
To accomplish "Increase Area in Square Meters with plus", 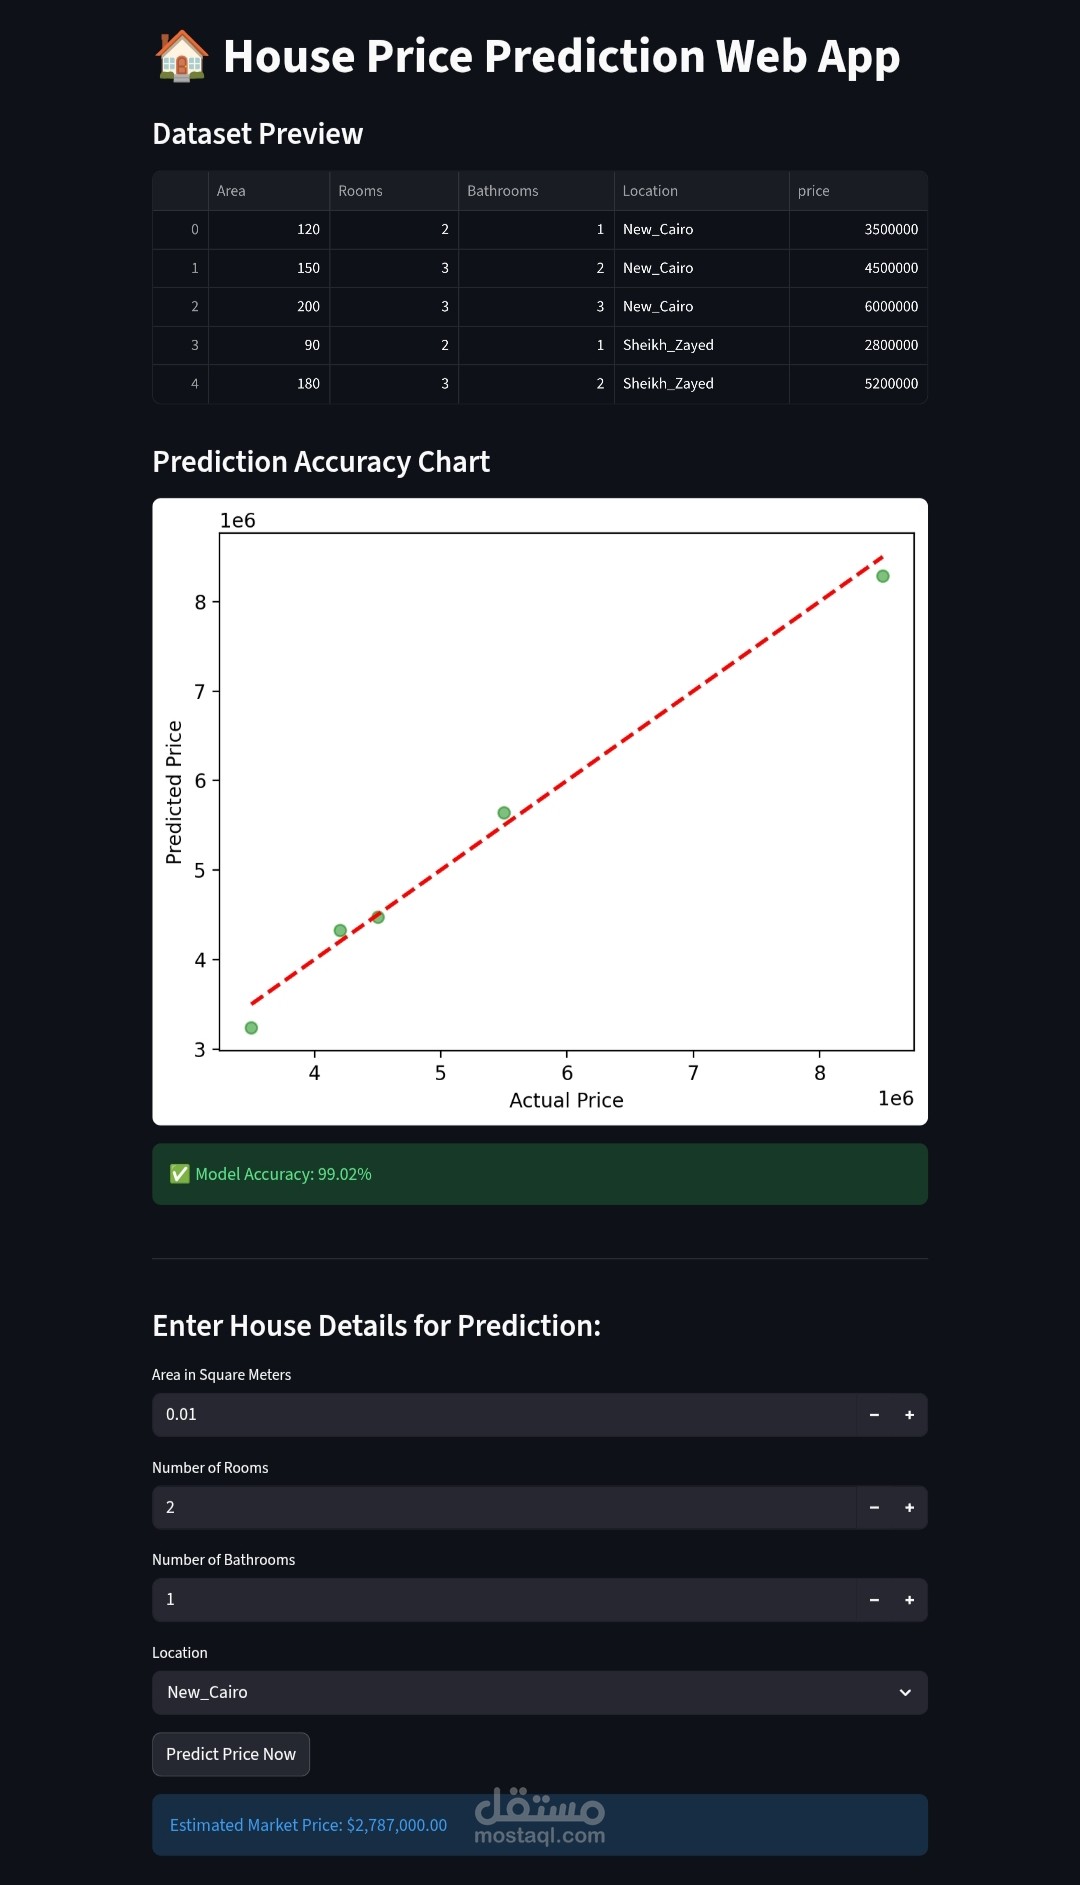I will (909, 1415).
